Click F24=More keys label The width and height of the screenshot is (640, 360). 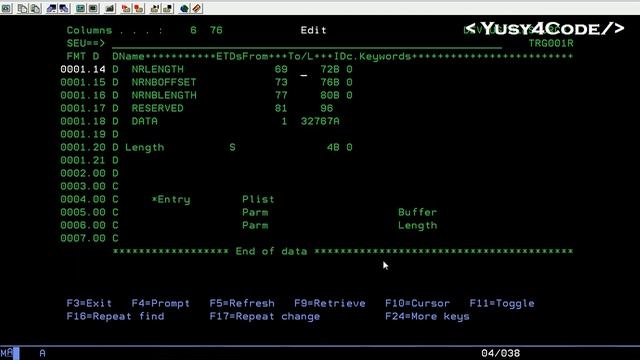427,316
